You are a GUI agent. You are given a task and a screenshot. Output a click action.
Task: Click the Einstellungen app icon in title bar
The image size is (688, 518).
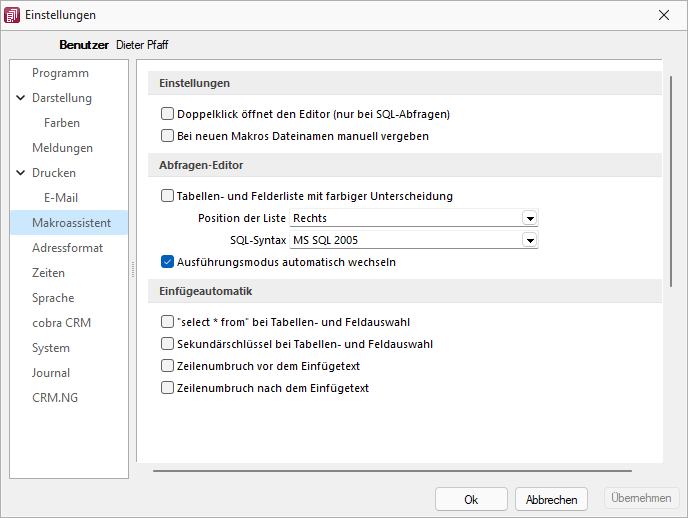coord(12,15)
